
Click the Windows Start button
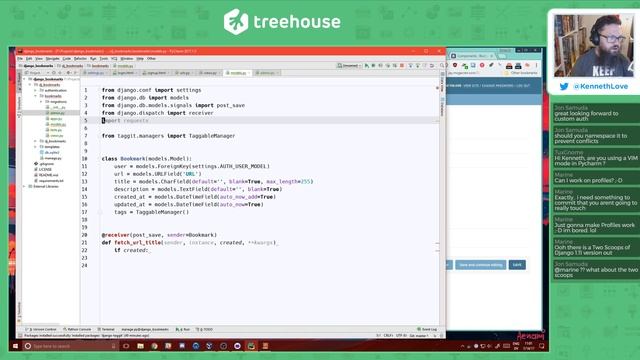pos(16,346)
